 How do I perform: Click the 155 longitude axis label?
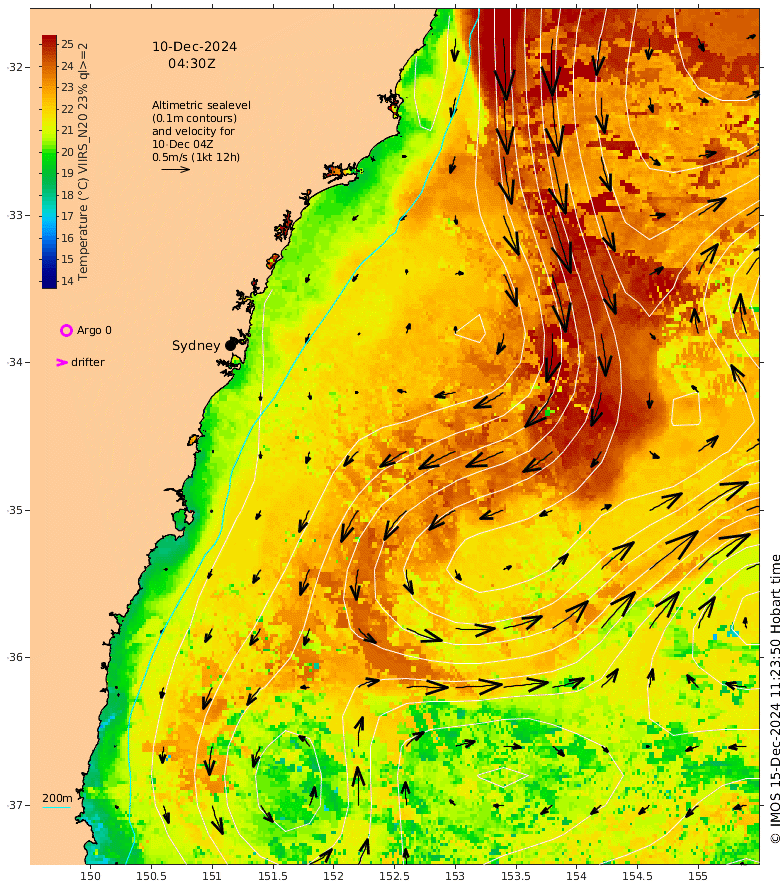[x=698, y=876]
